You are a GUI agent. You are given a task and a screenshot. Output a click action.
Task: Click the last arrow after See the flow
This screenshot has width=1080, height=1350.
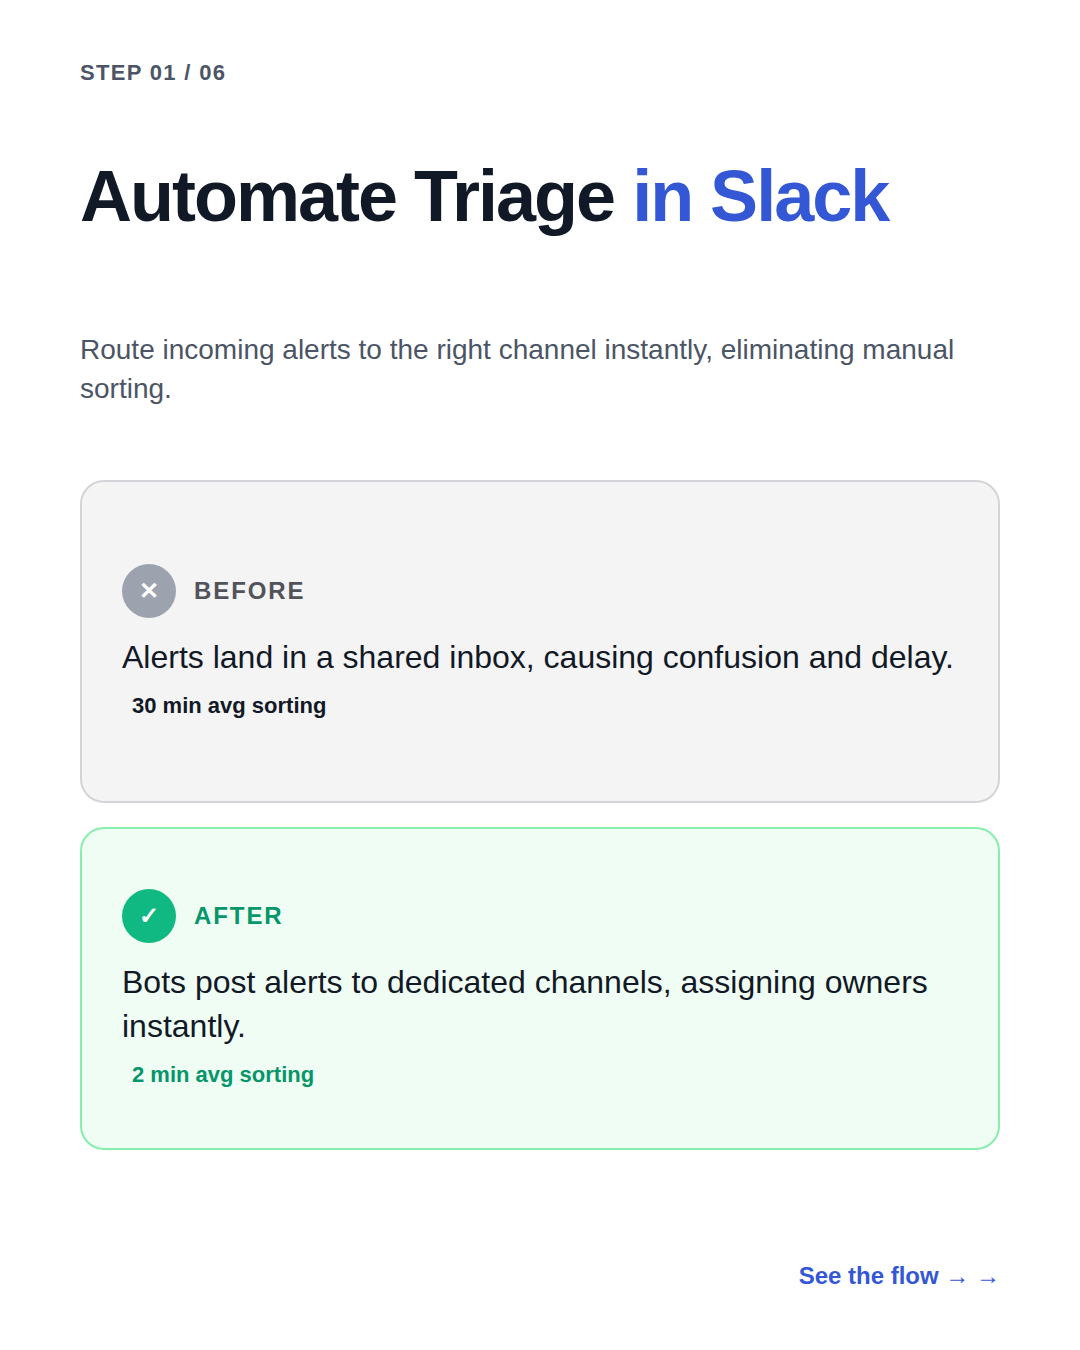pyautogui.click(x=988, y=1279)
